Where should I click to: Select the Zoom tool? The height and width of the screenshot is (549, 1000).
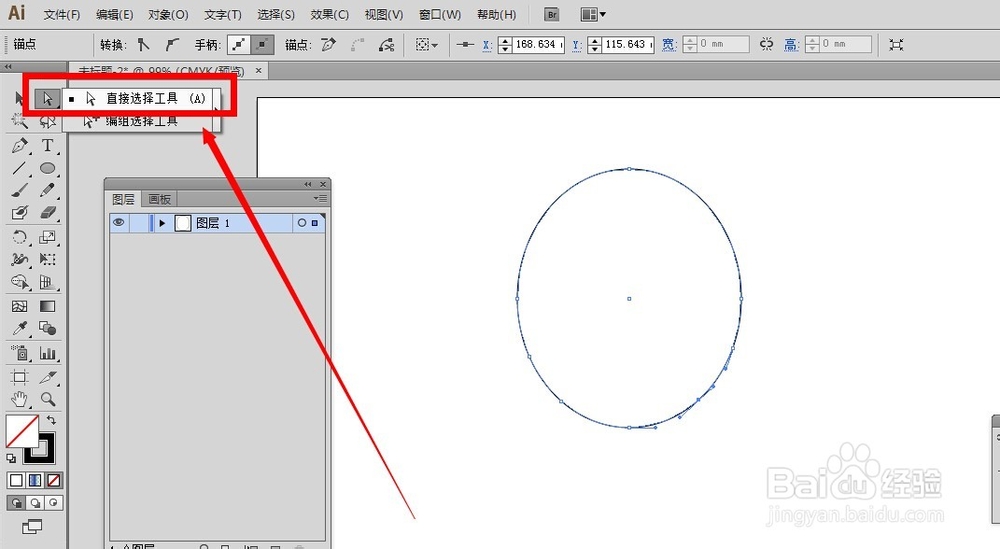[47, 400]
